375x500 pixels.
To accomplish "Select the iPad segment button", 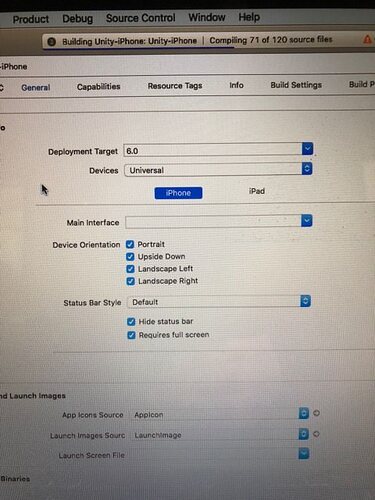I will click(x=257, y=191).
